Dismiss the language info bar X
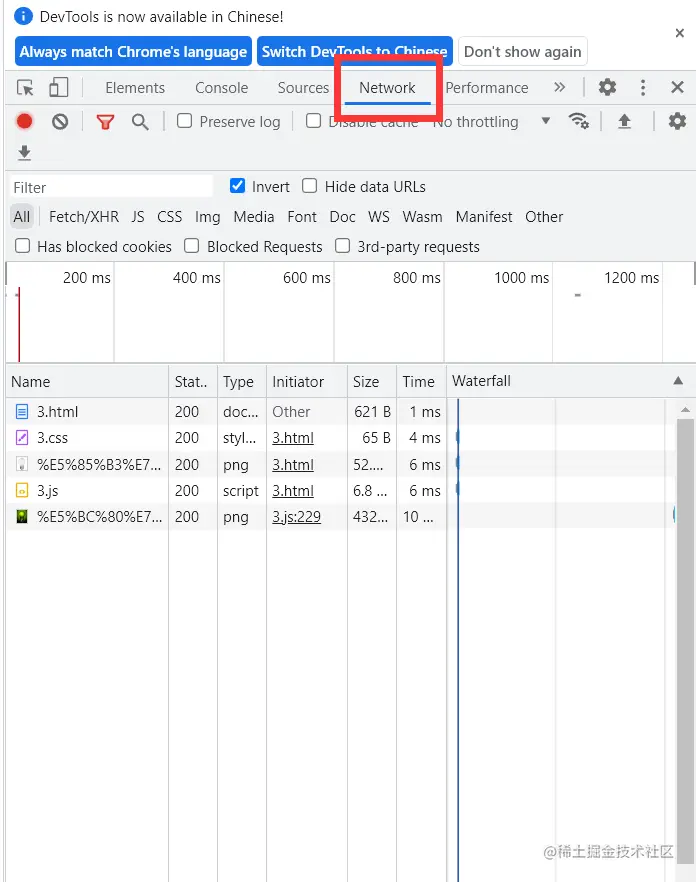The image size is (696, 882). tap(680, 33)
